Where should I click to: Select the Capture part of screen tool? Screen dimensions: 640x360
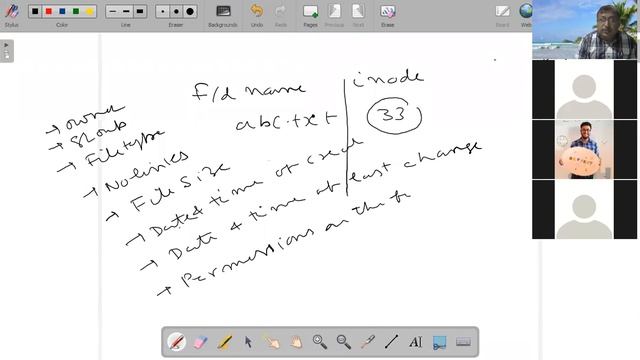pyautogui.click(x=439, y=342)
